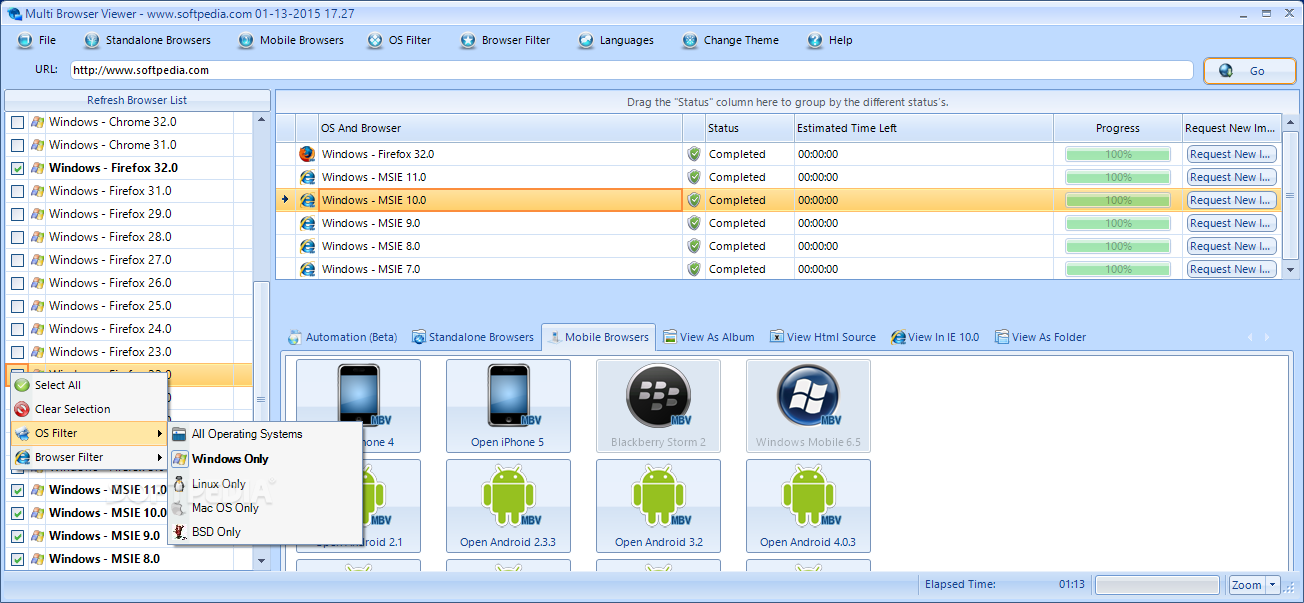Click the Mac OS Only icon
Screen dimensions: 1304x603
[179, 508]
